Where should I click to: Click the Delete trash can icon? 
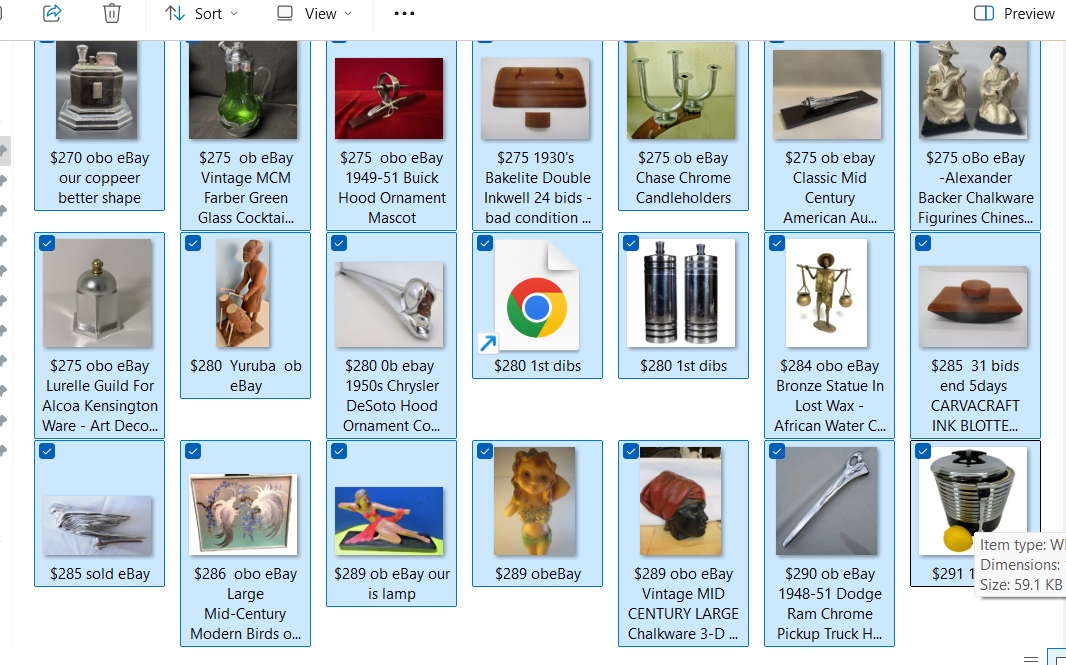[x=112, y=13]
